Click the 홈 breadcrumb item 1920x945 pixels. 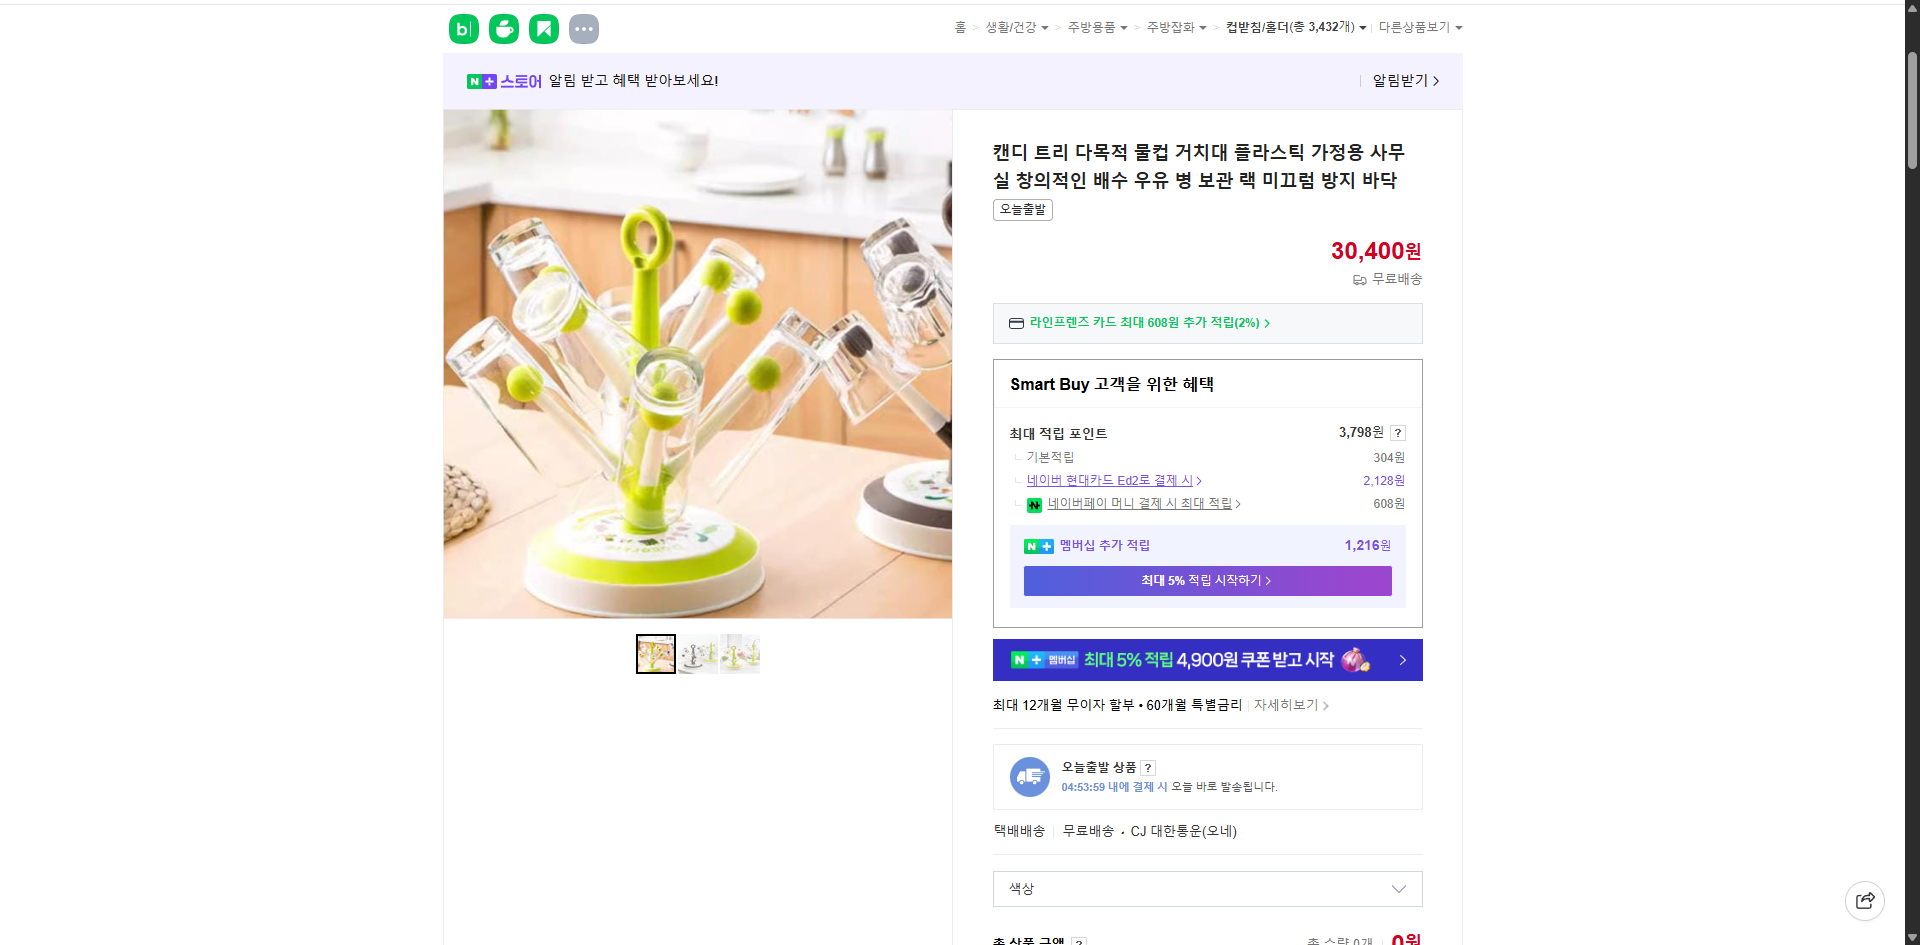pyautogui.click(x=957, y=27)
